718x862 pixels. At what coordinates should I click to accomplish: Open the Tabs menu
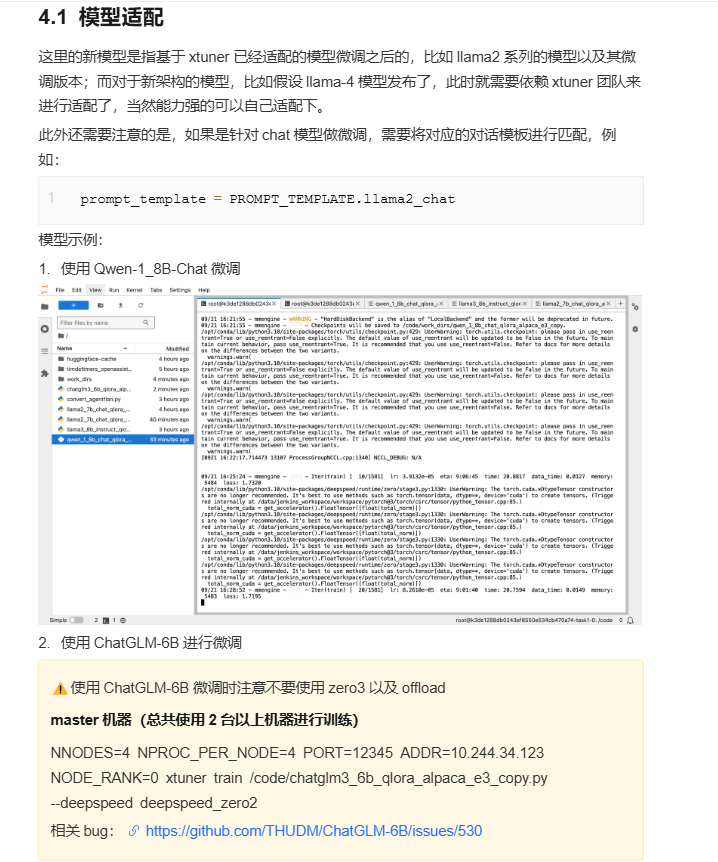point(156,290)
